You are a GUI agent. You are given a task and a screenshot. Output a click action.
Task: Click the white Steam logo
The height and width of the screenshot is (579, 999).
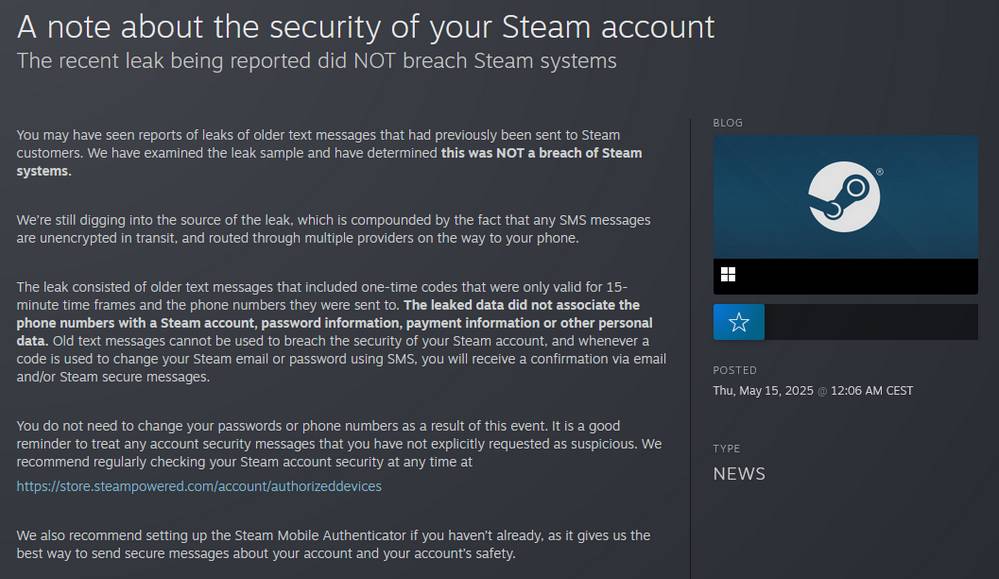[844, 196]
